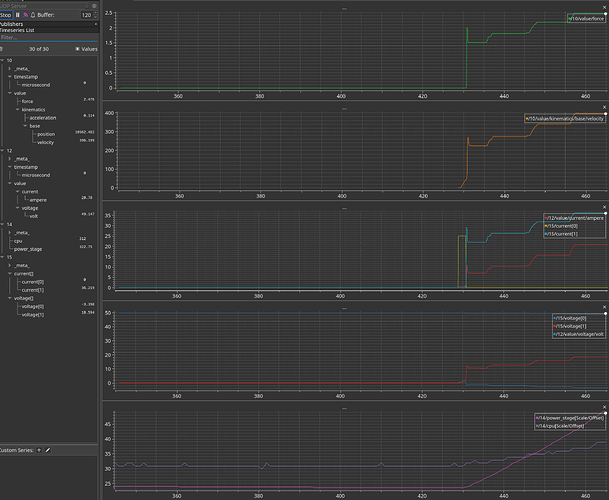Close the current ampere plot with its X
Screen dimensions: 609x500
[604, 207]
